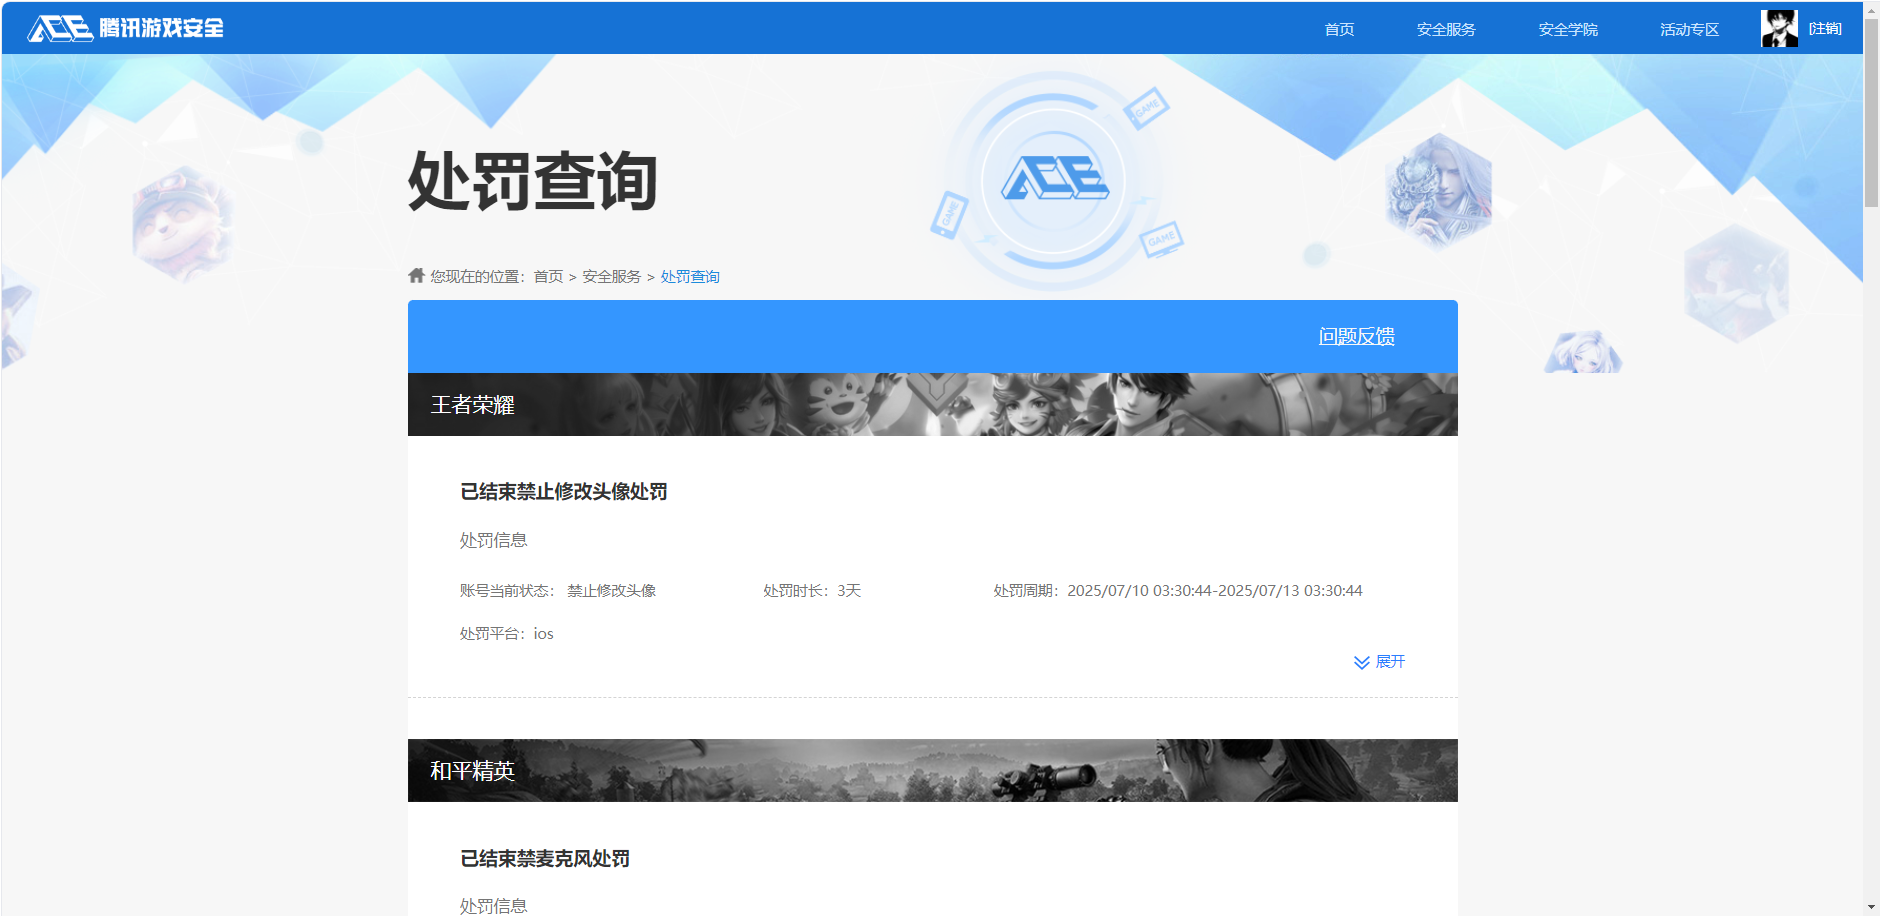The height and width of the screenshot is (916, 1880).
Task: Log out using the 注销 link
Action: (1825, 29)
